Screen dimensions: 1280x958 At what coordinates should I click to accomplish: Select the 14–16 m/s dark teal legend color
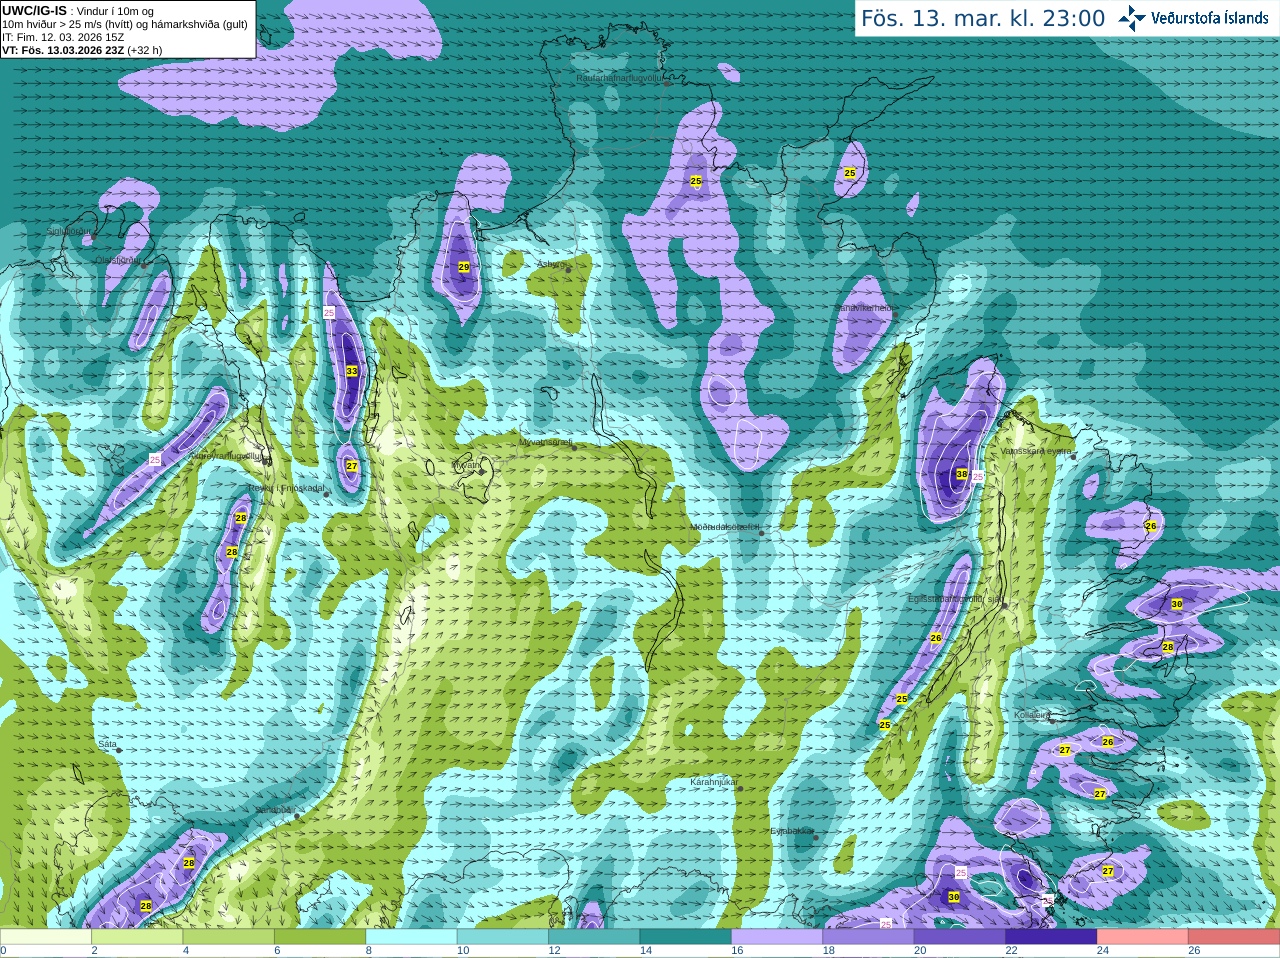(x=686, y=937)
